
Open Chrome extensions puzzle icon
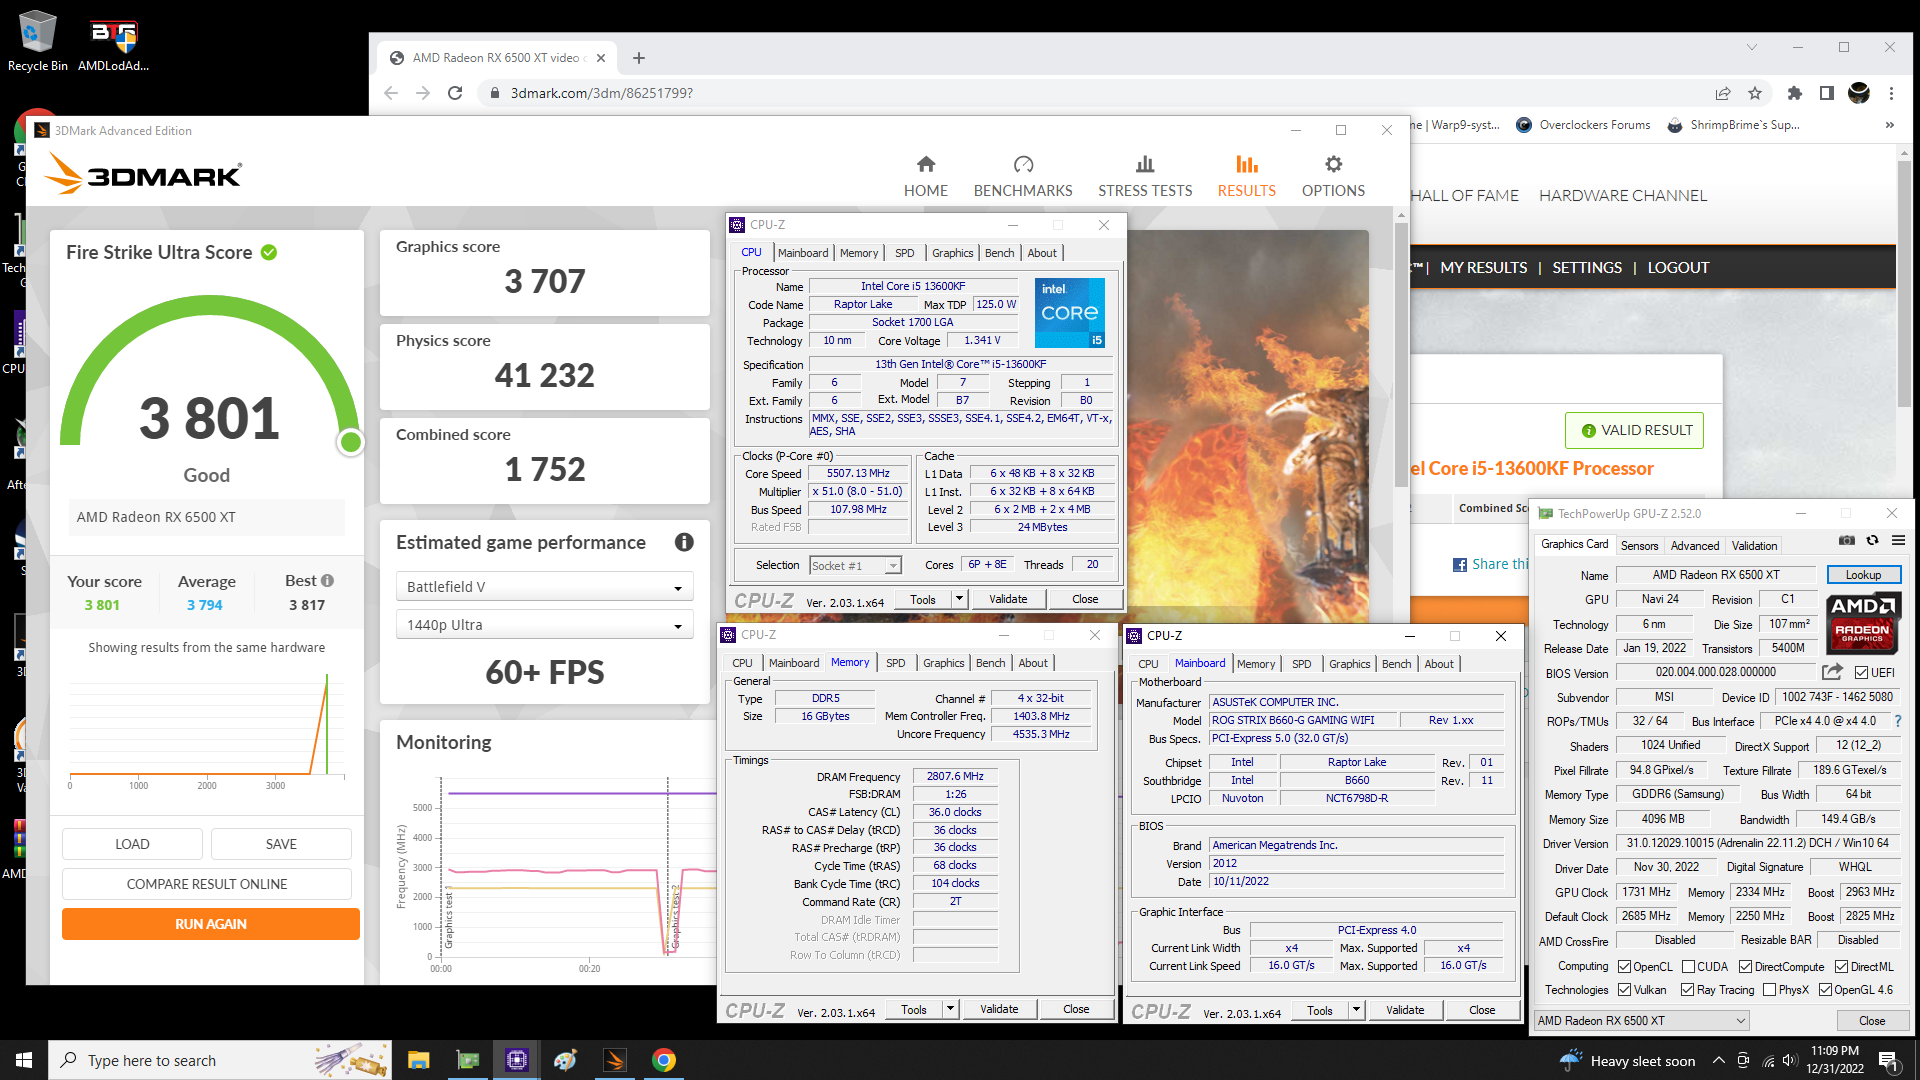tap(1794, 93)
